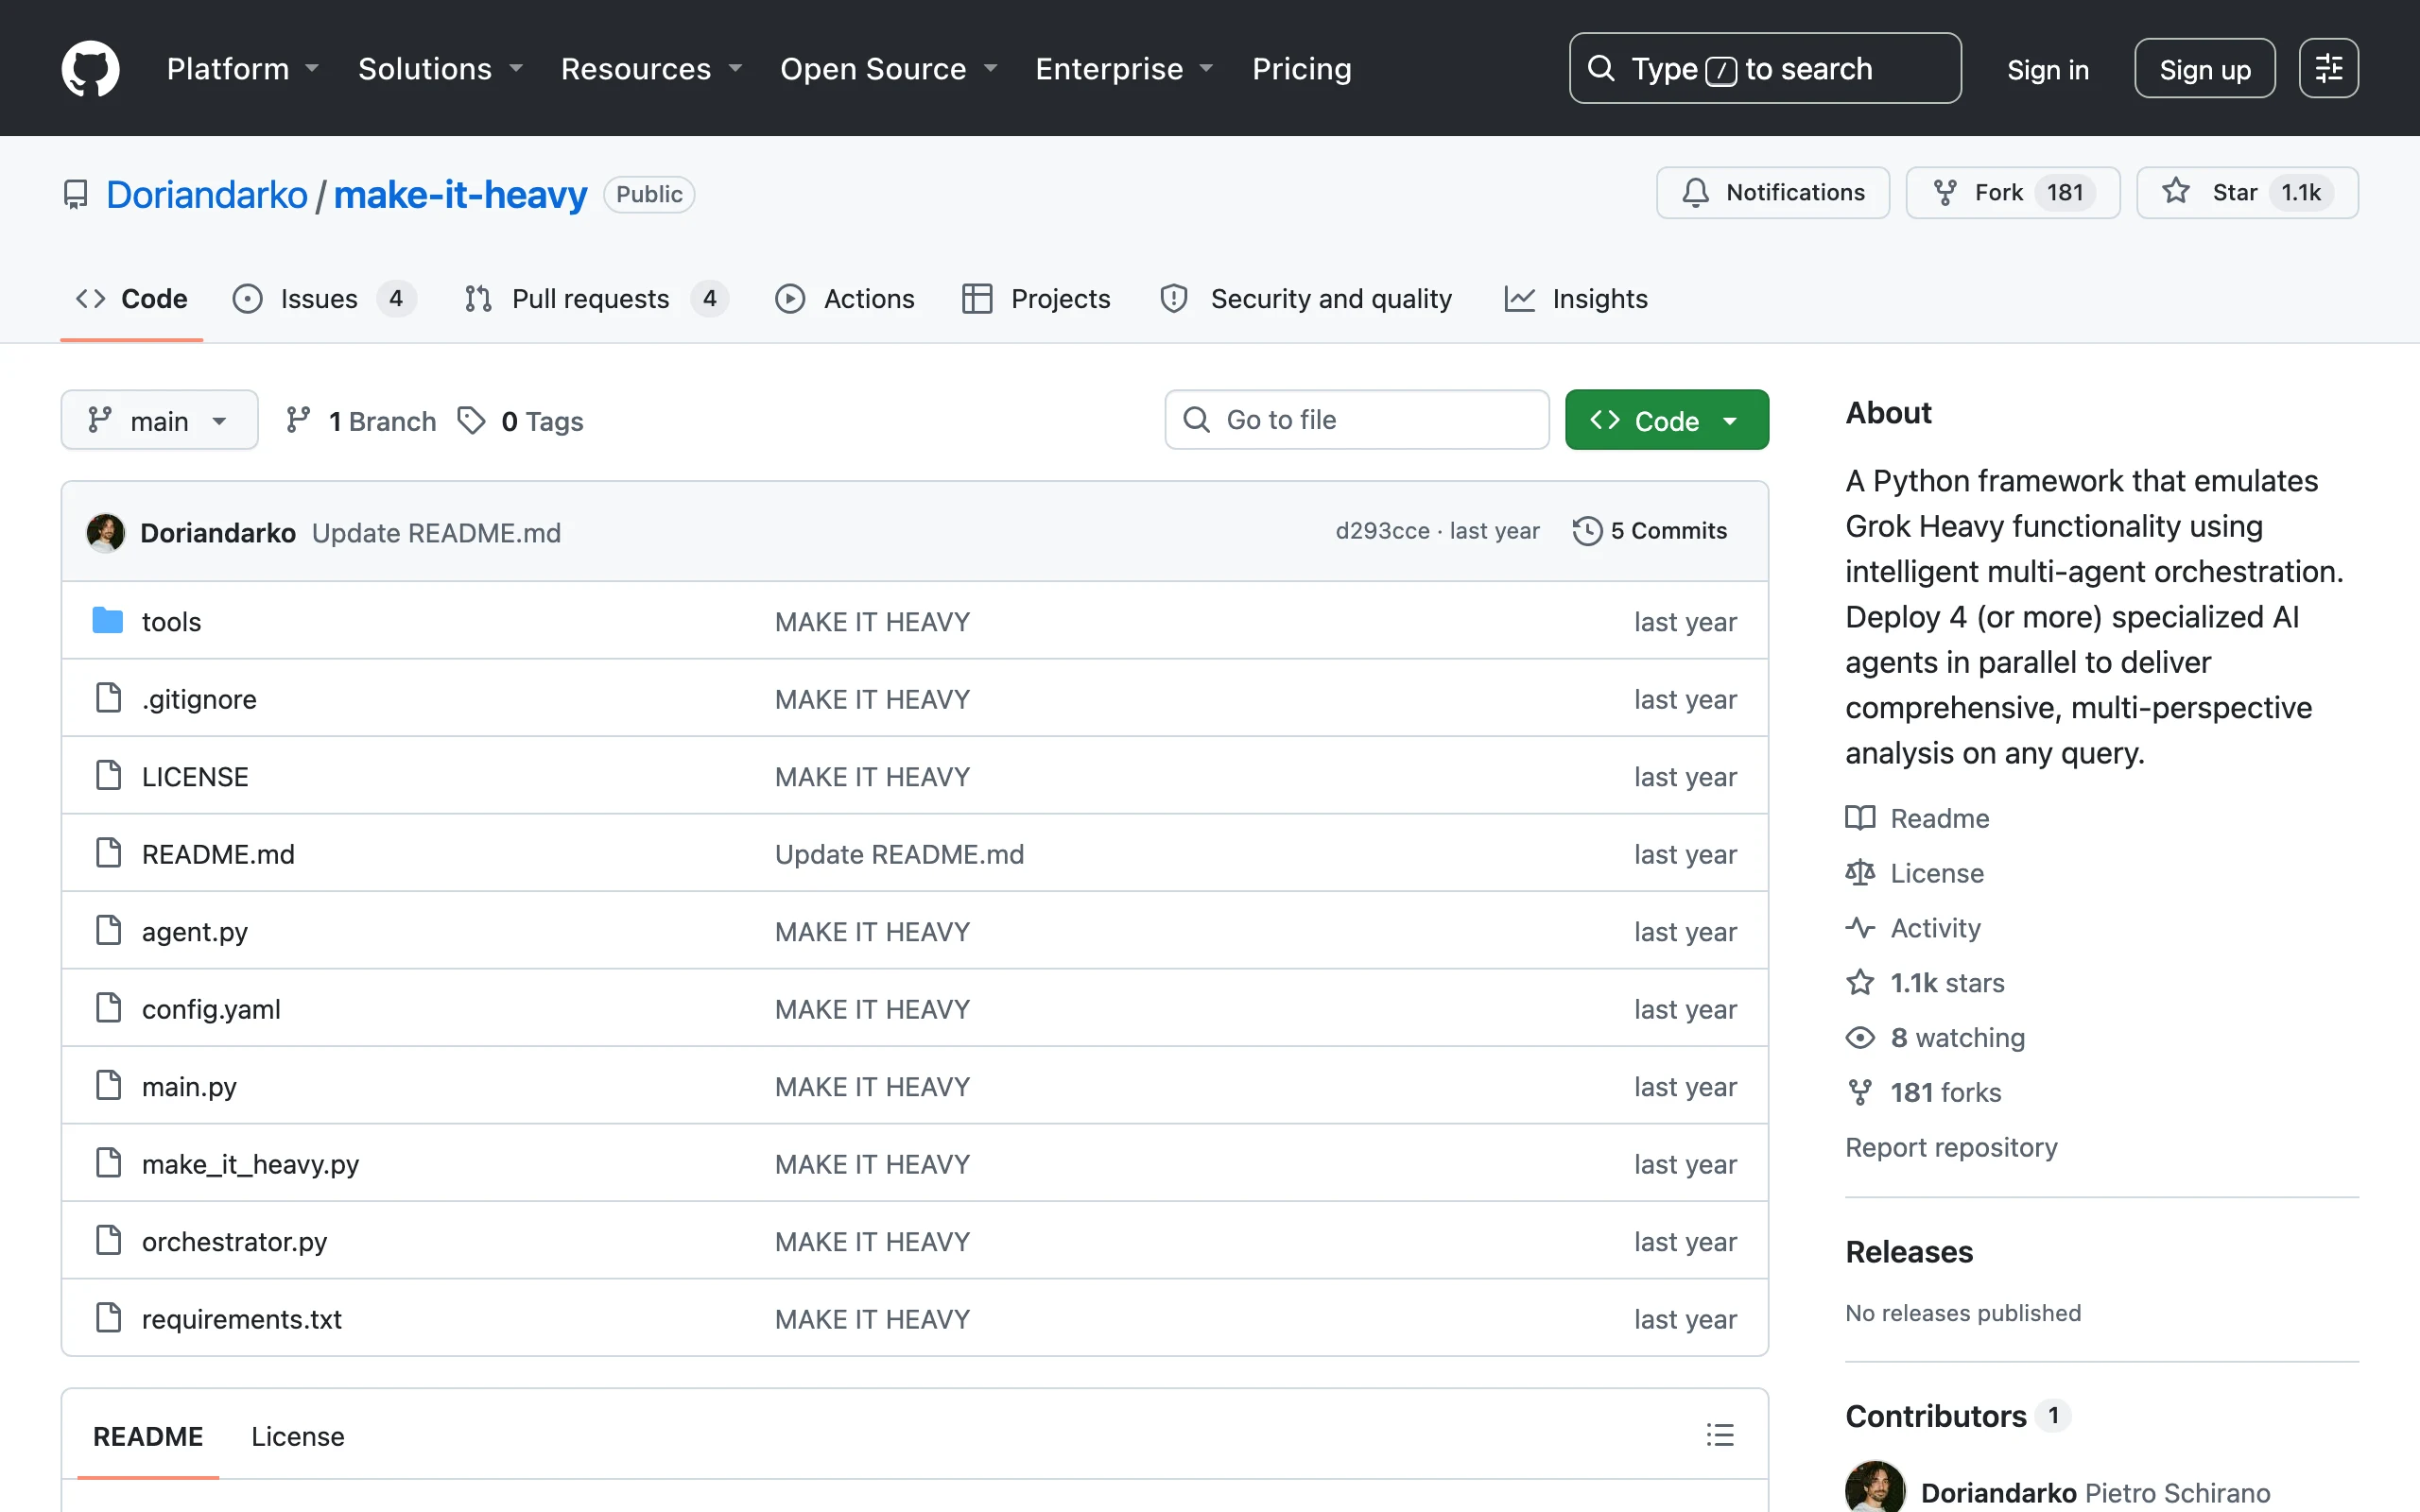
Task: Click Report repository link
Action: 1951,1147
